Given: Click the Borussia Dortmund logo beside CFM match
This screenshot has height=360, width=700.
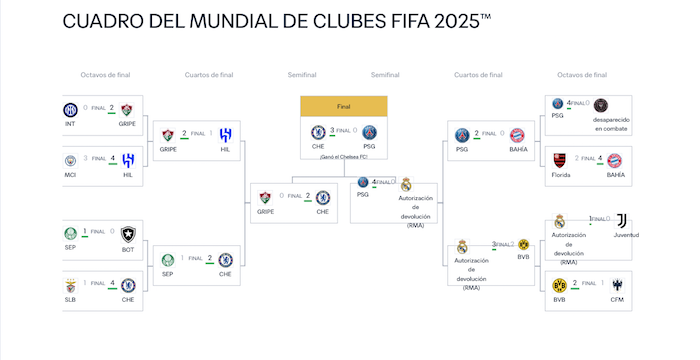Looking at the screenshot, I should 559,285.
